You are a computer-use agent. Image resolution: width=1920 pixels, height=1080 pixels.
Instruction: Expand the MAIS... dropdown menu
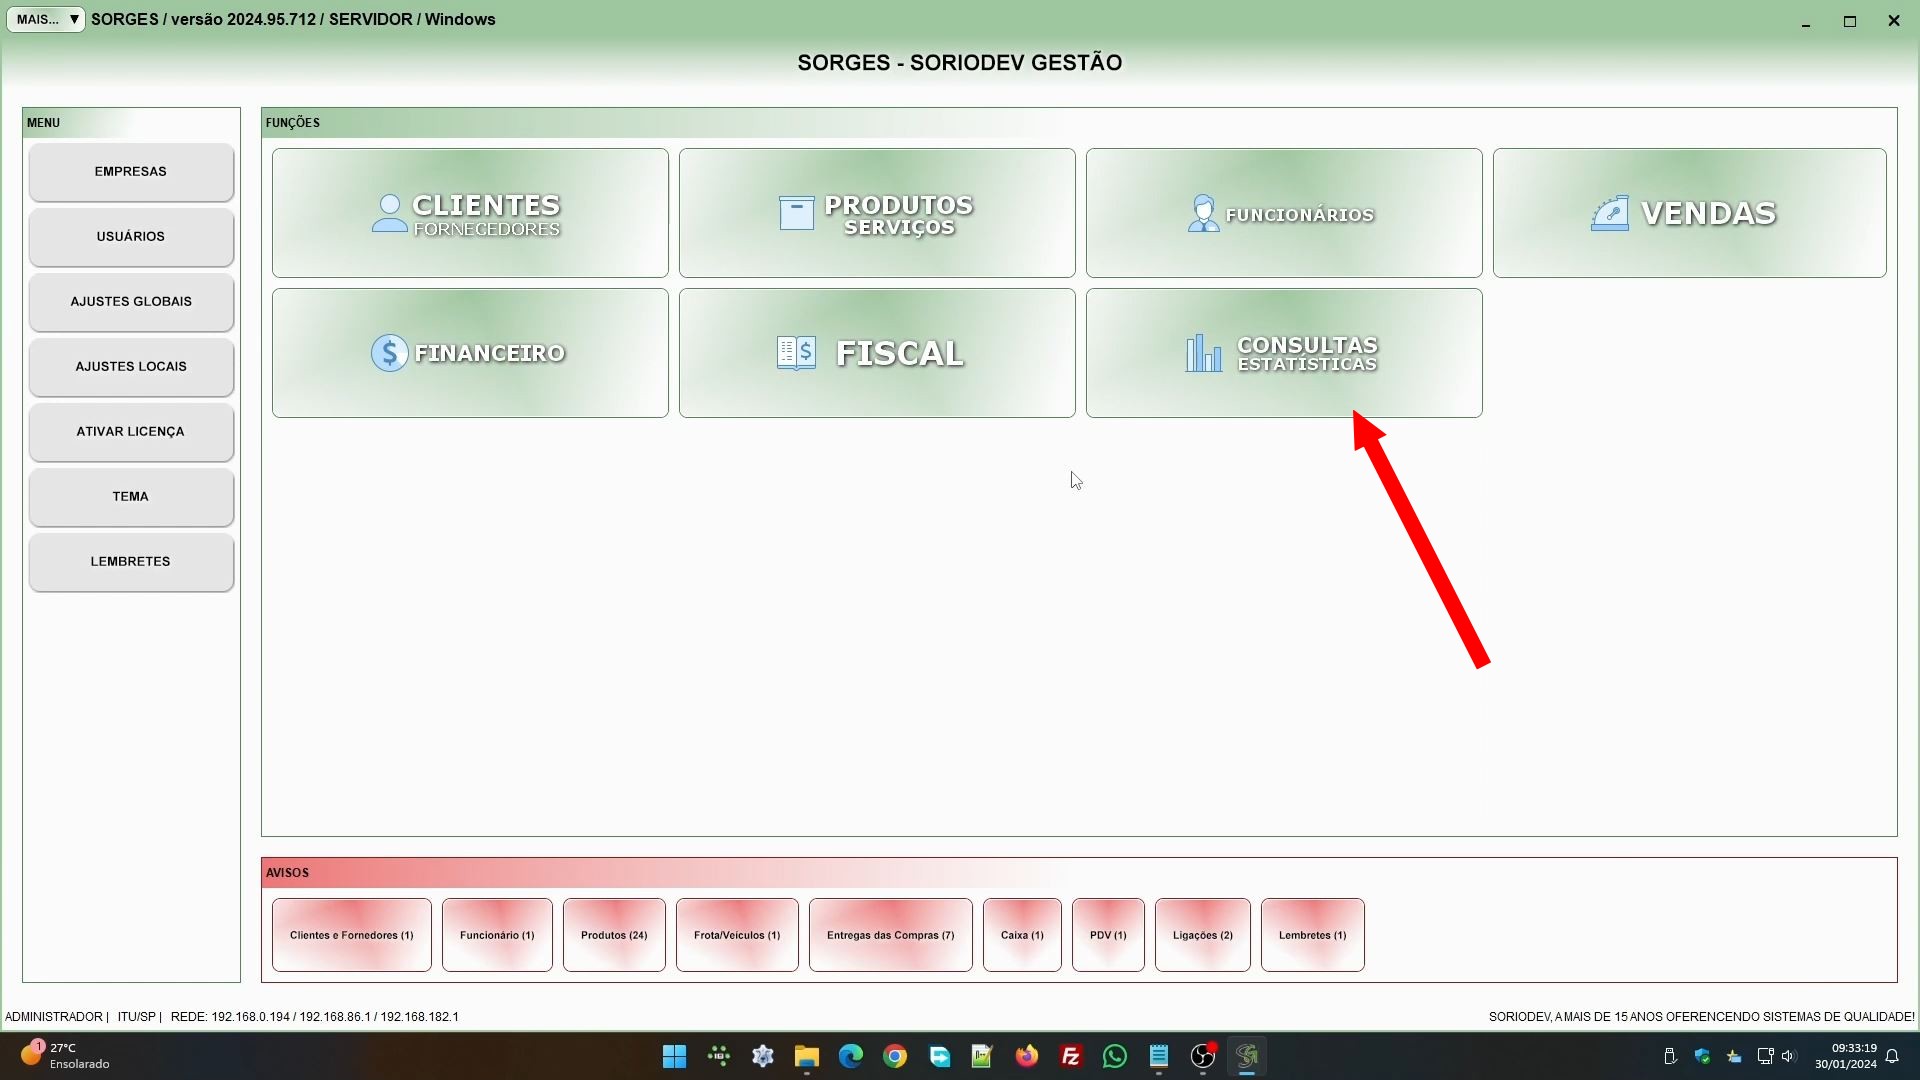click(x=46, y=19)
